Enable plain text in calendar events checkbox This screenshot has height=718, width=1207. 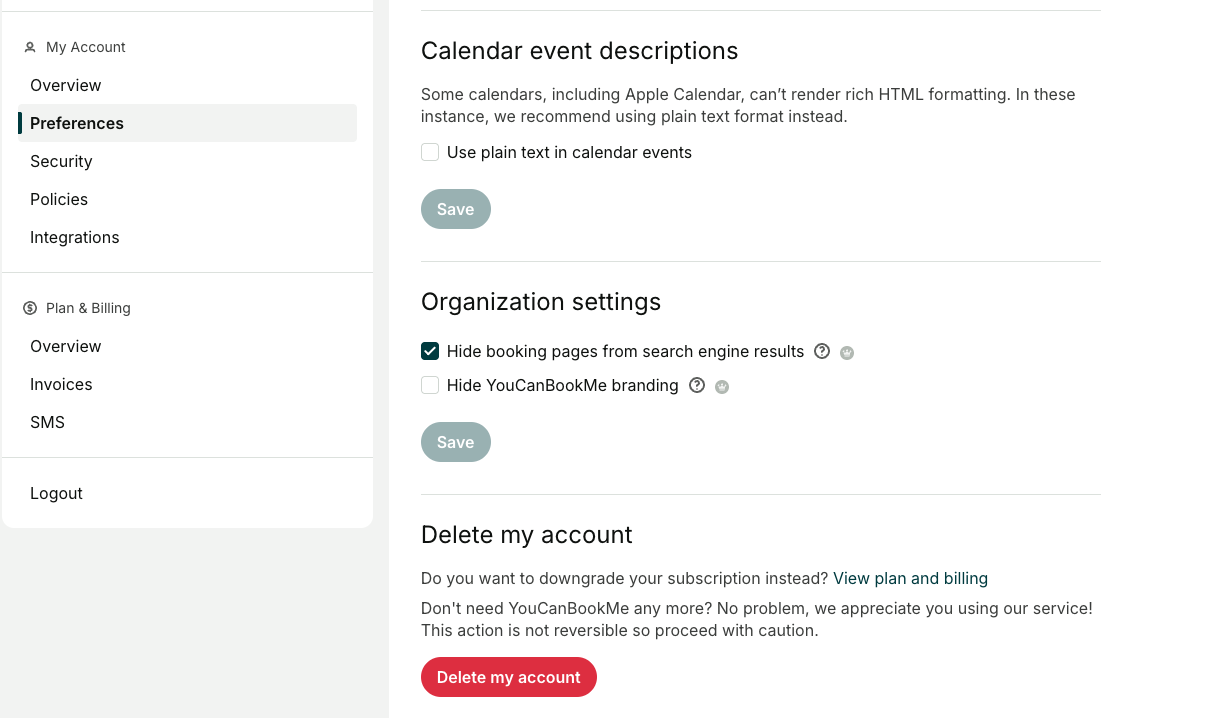click(x=430, y=152)
